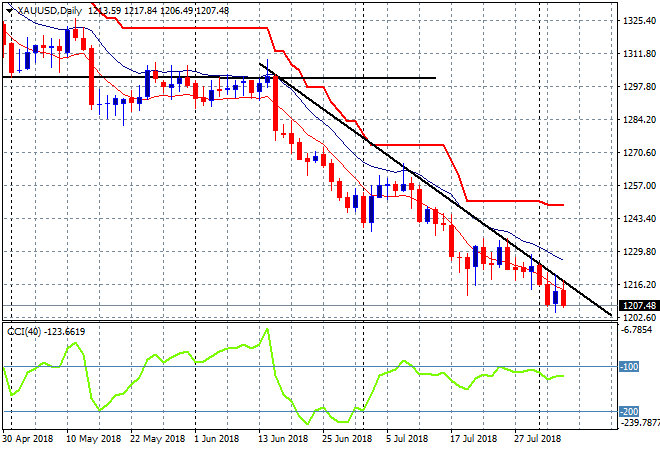The height and width of the screenshot is (450, 660).
Task: Click the current price tag 1207.48
Action: 639,306
